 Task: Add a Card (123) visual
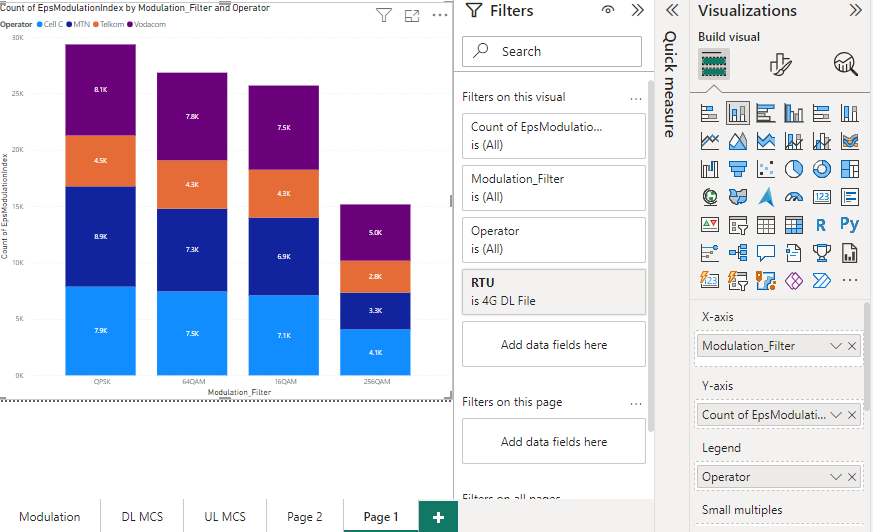(x=822, y=196)
